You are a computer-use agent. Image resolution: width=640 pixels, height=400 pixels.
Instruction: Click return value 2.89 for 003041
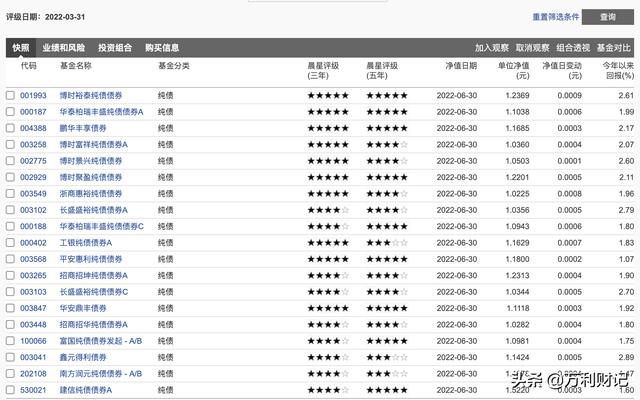626,357
